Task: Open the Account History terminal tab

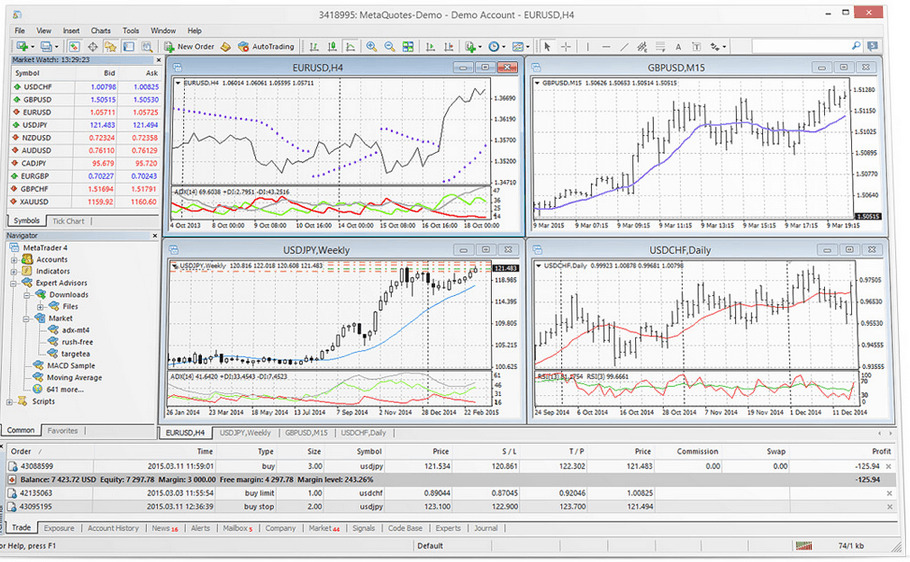Action: pyautogui.click(x=113, y=528)
